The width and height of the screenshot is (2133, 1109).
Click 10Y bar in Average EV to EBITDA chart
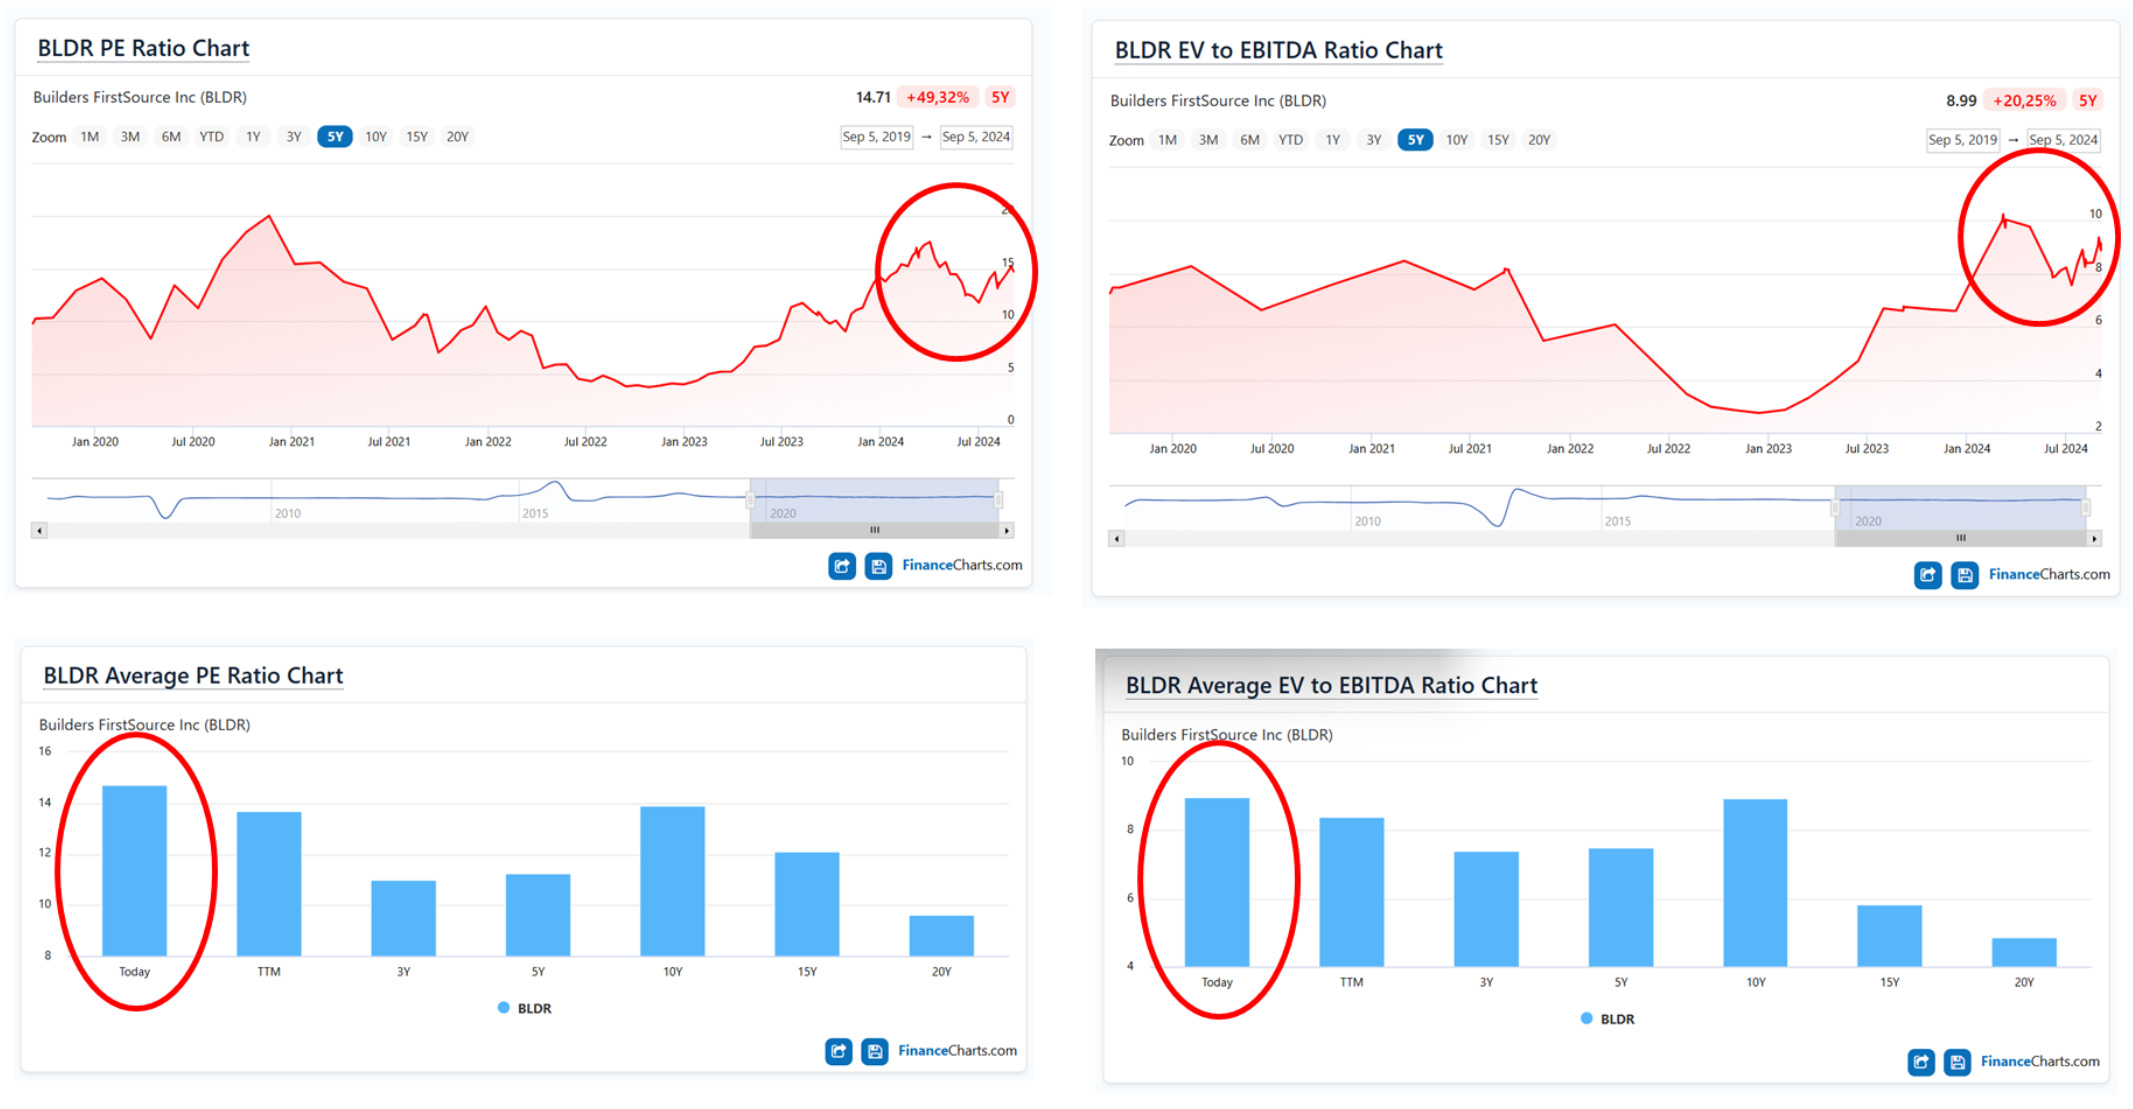point(1755,883)
